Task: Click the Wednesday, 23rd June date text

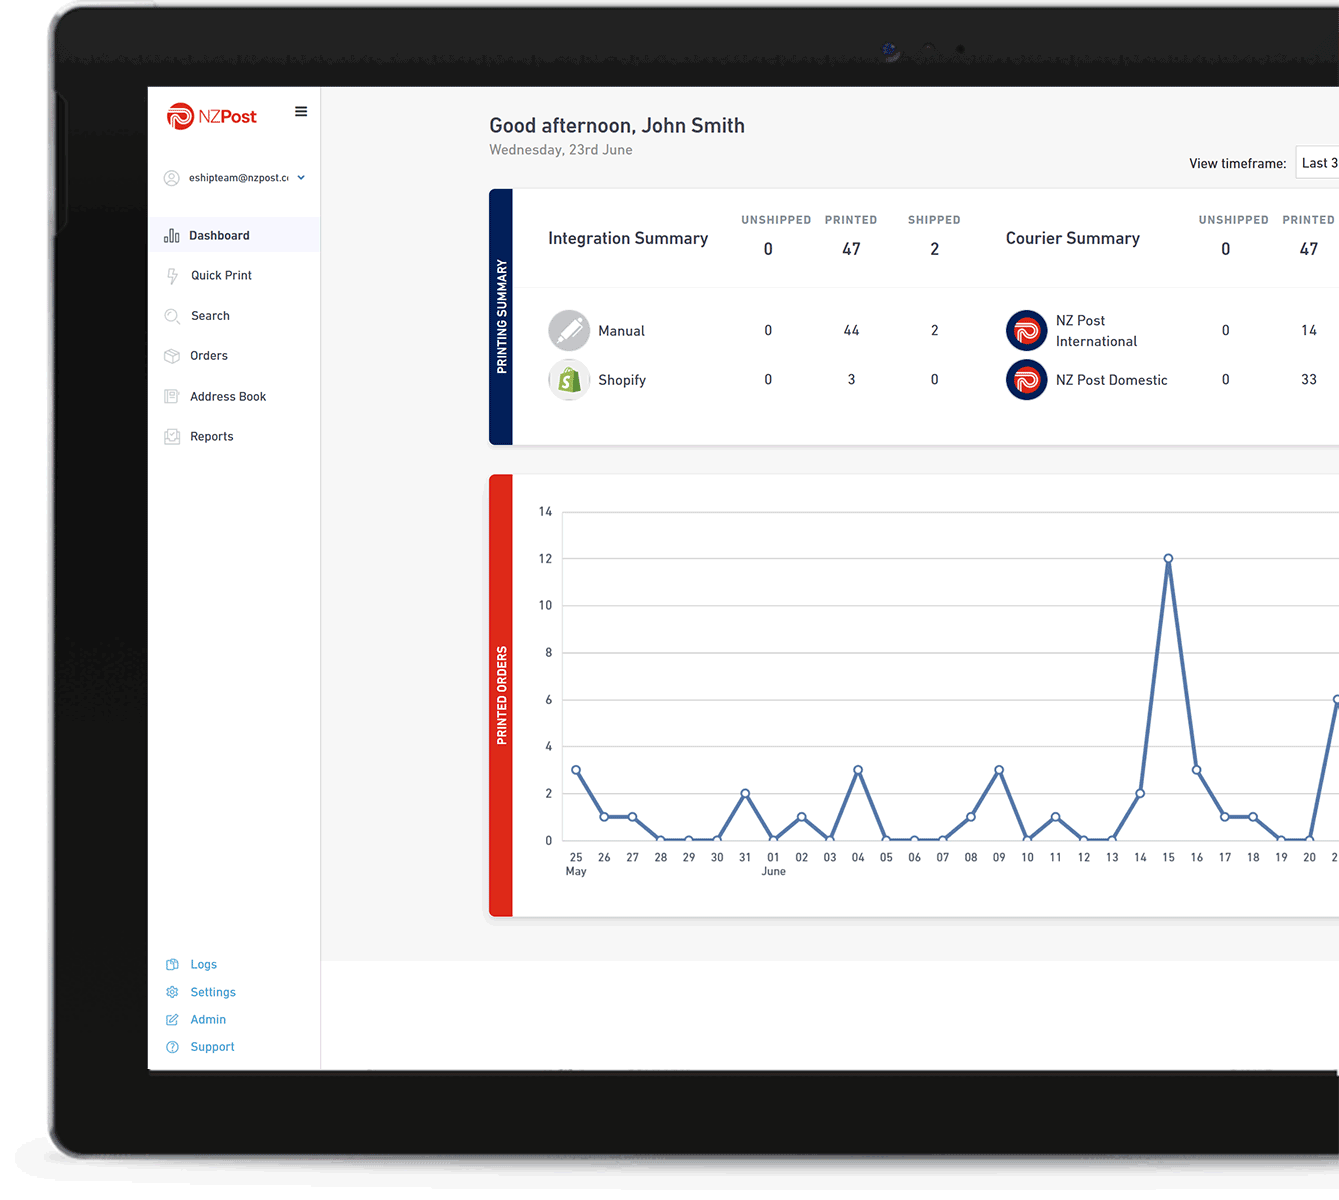Action: (x=561, y=150)
